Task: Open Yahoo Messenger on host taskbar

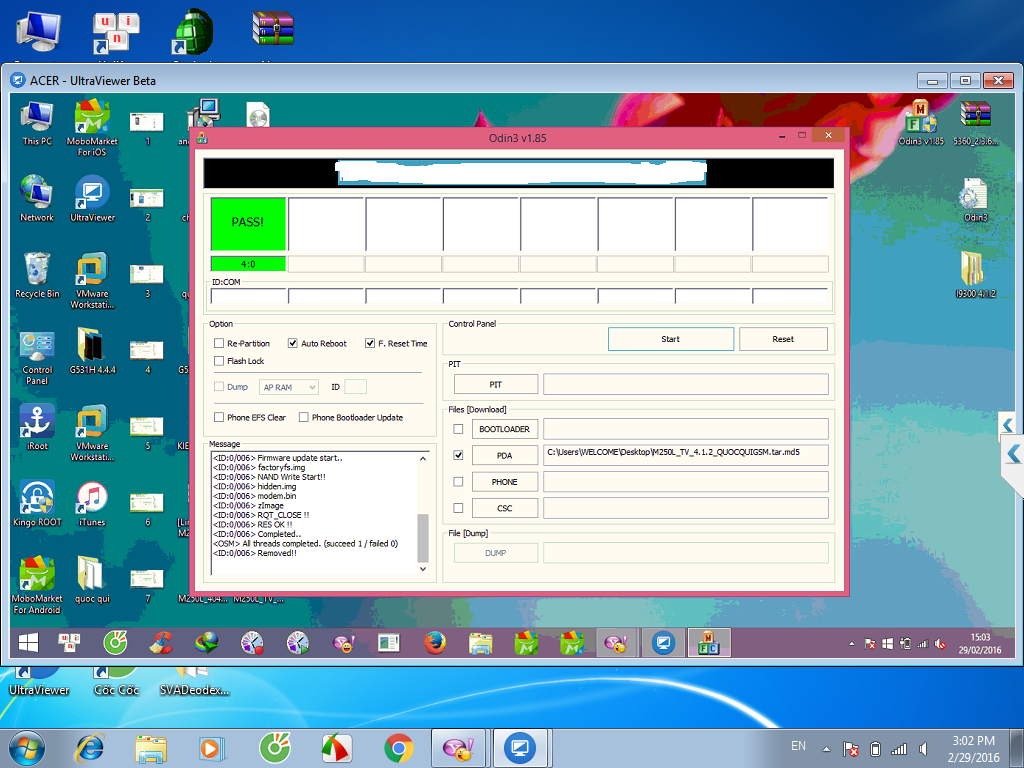Action: [x=458, y=748]
